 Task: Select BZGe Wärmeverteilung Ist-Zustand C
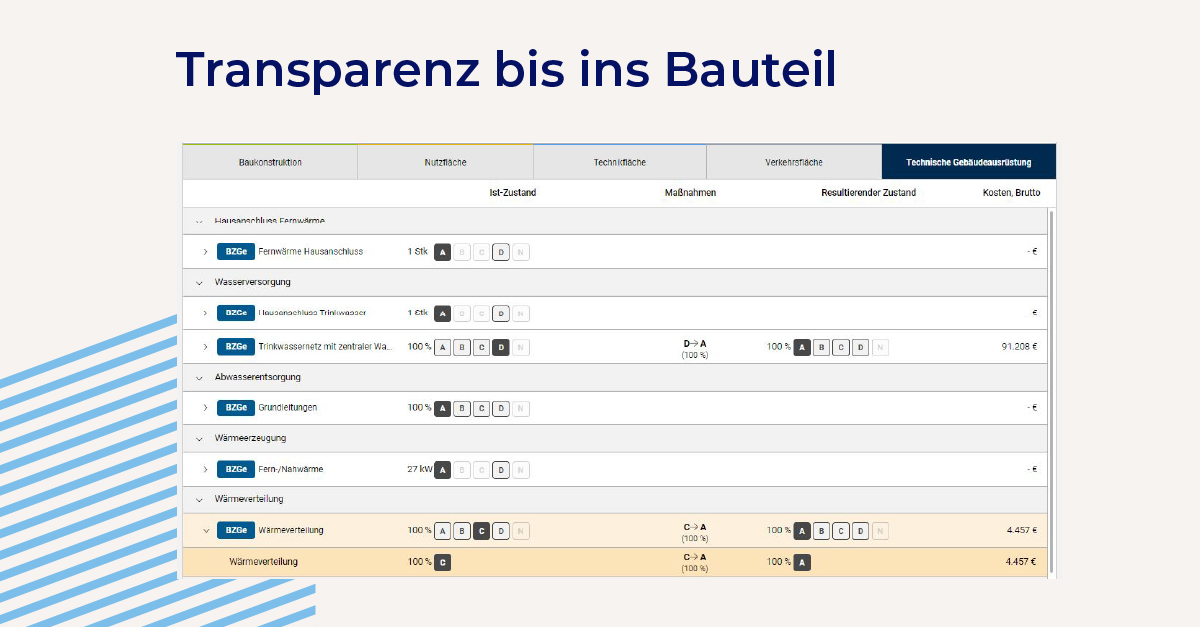[481, 530]
